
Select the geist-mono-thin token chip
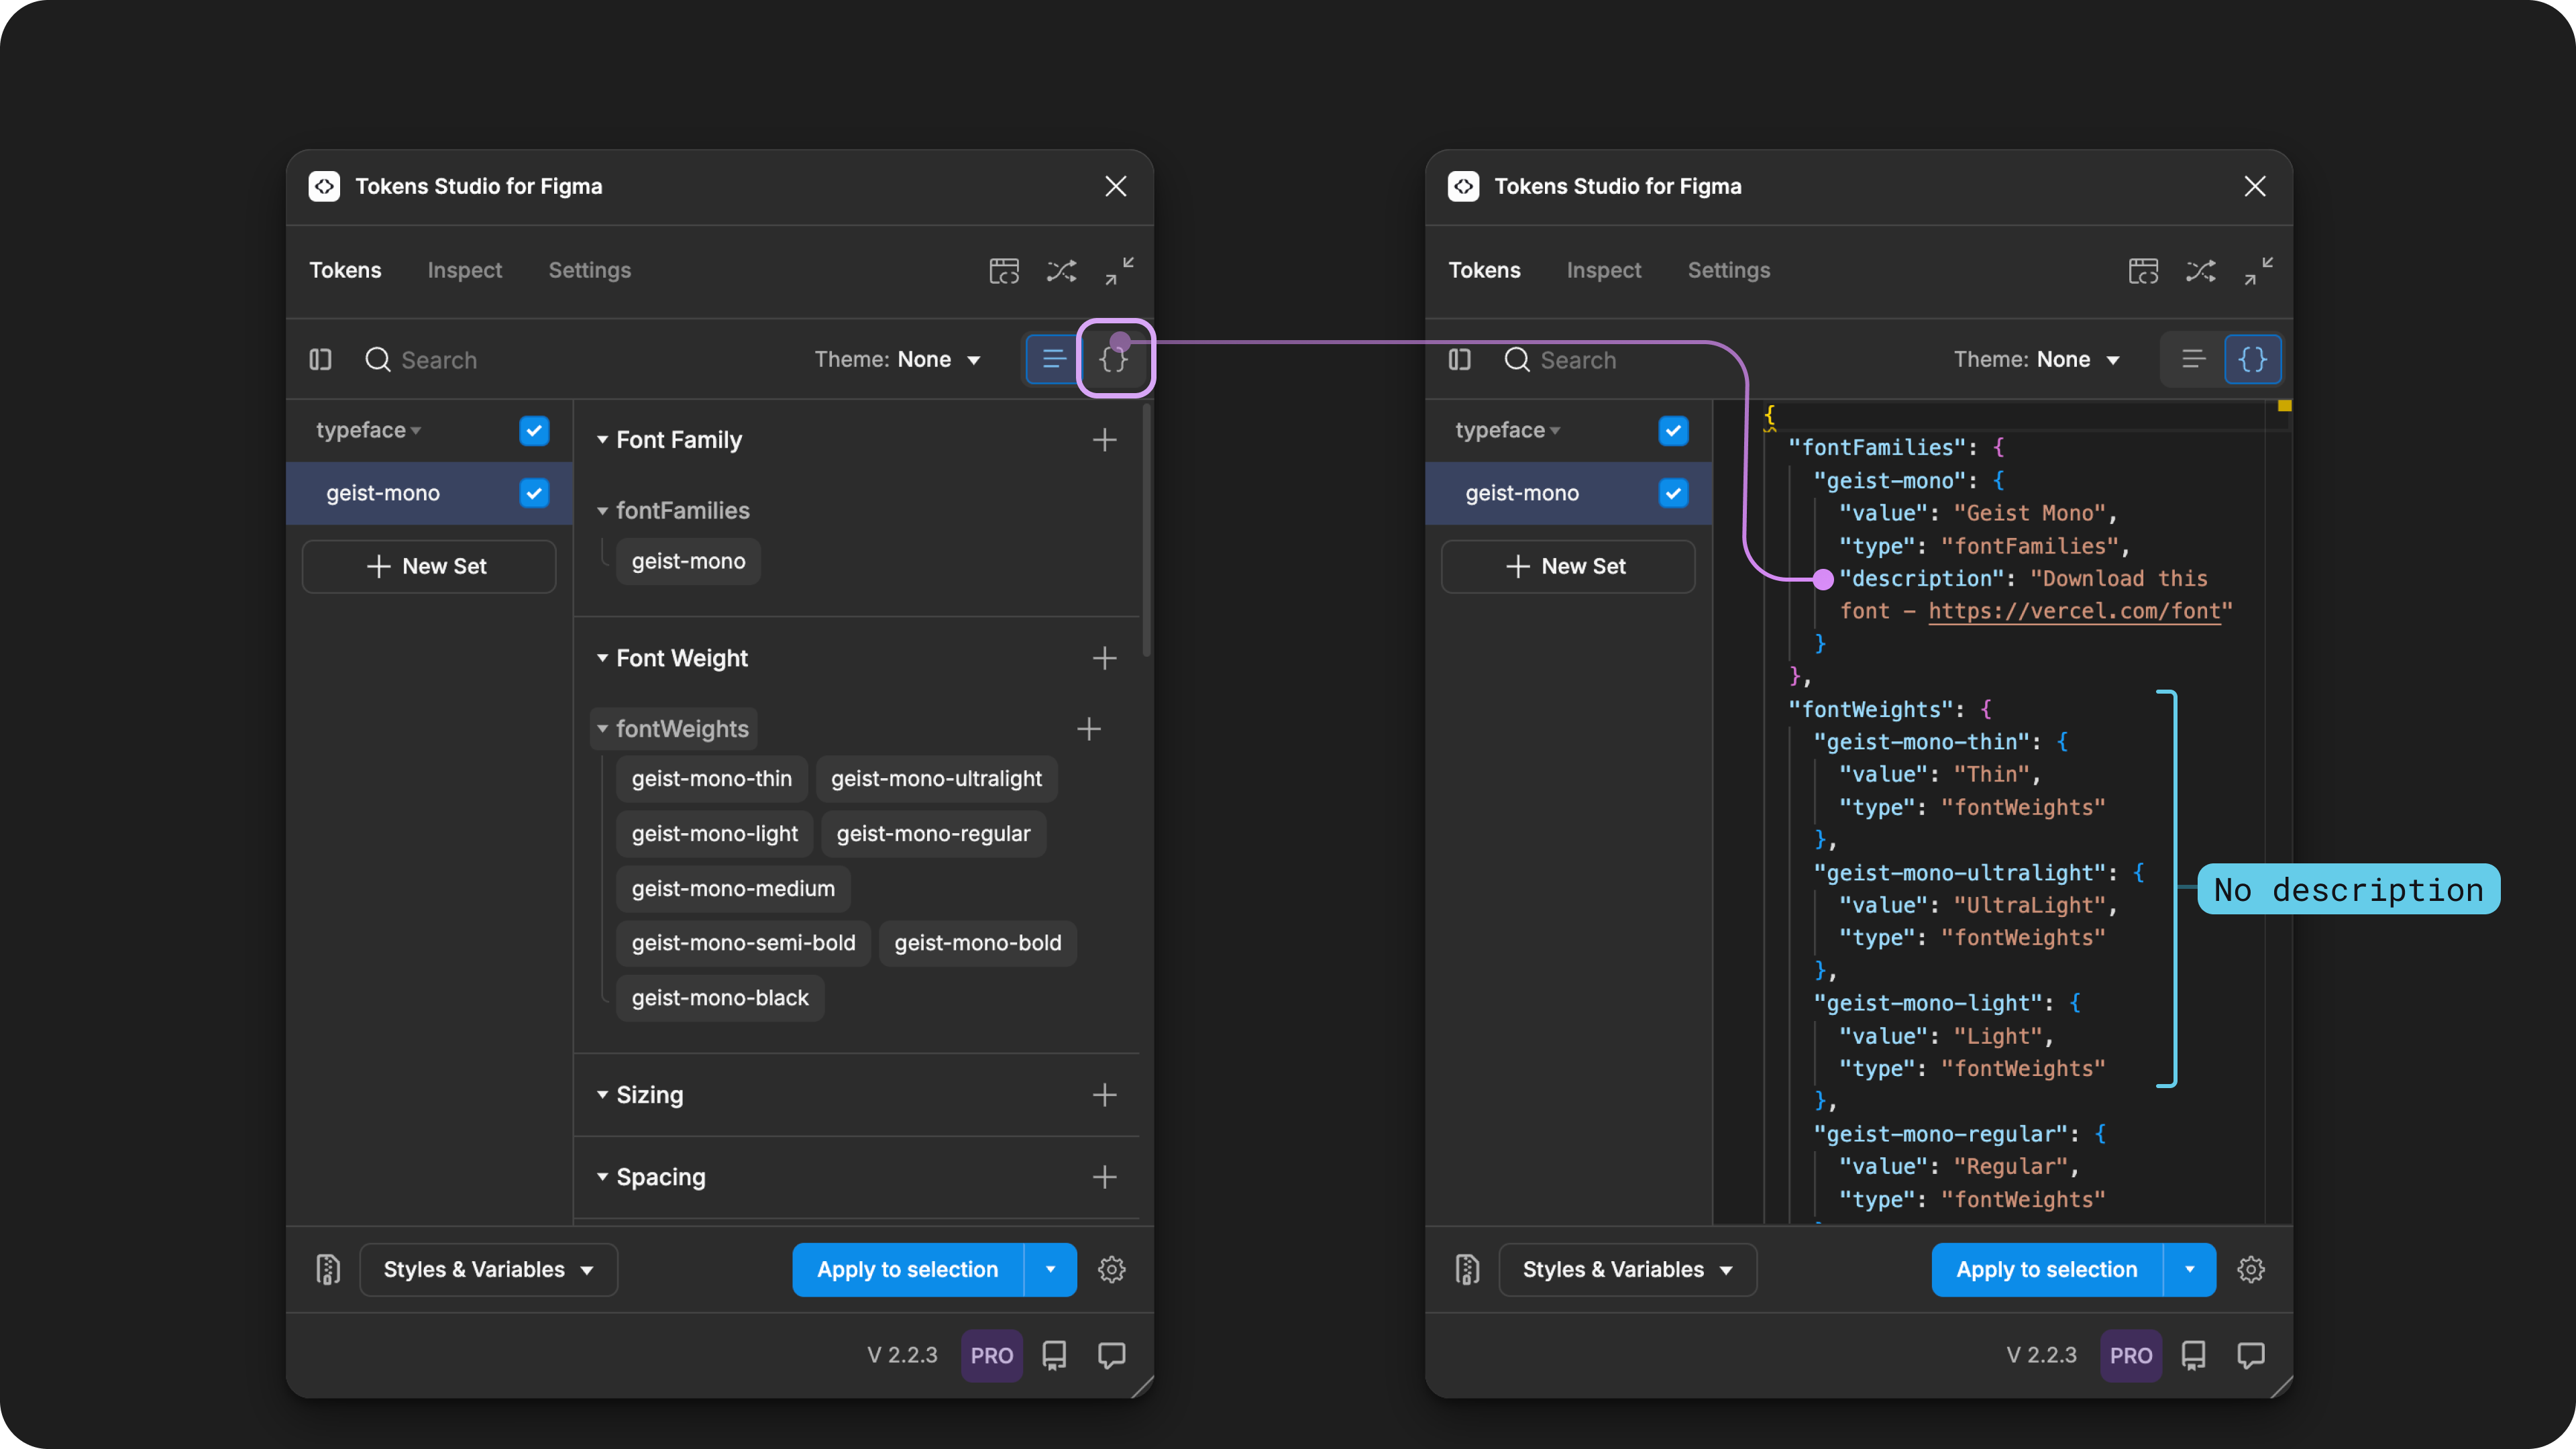click(712, 779)
